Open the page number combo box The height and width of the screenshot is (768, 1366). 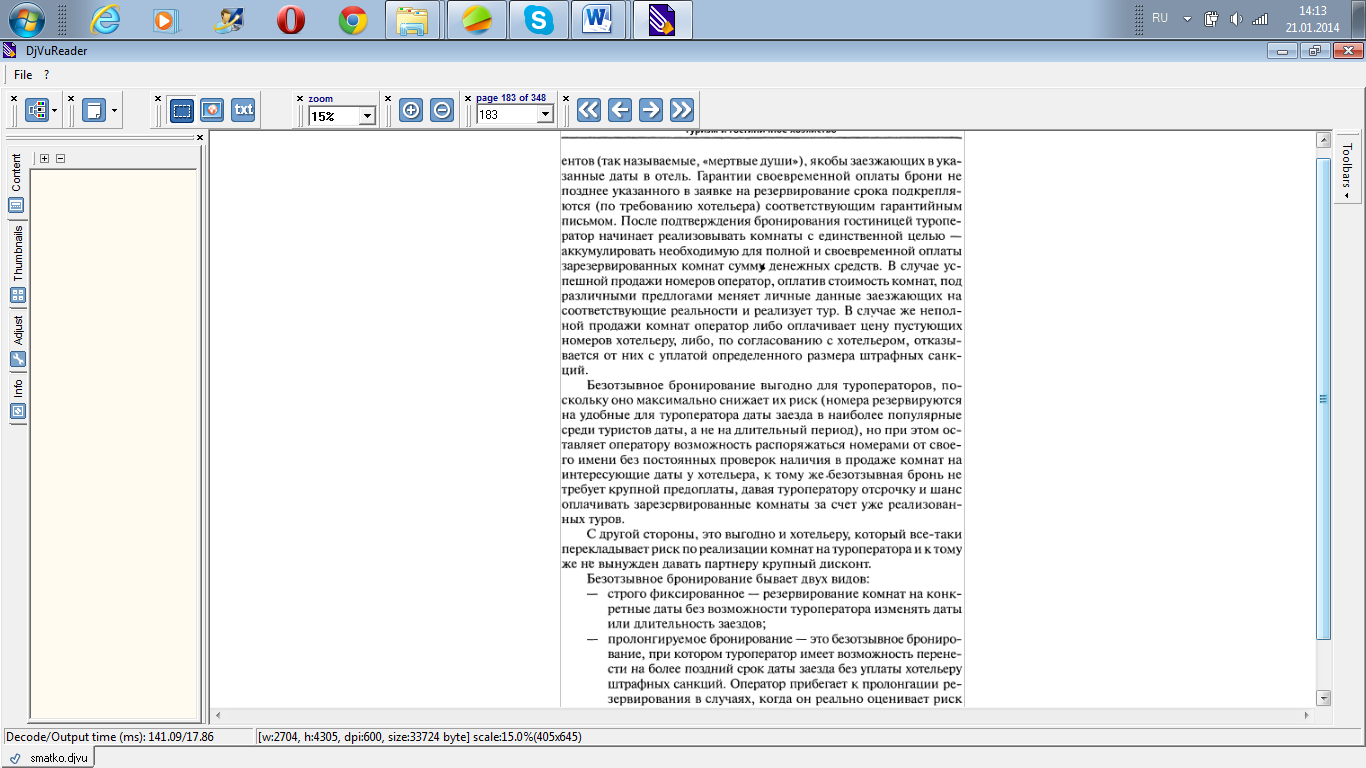click(x=515, y=114)
